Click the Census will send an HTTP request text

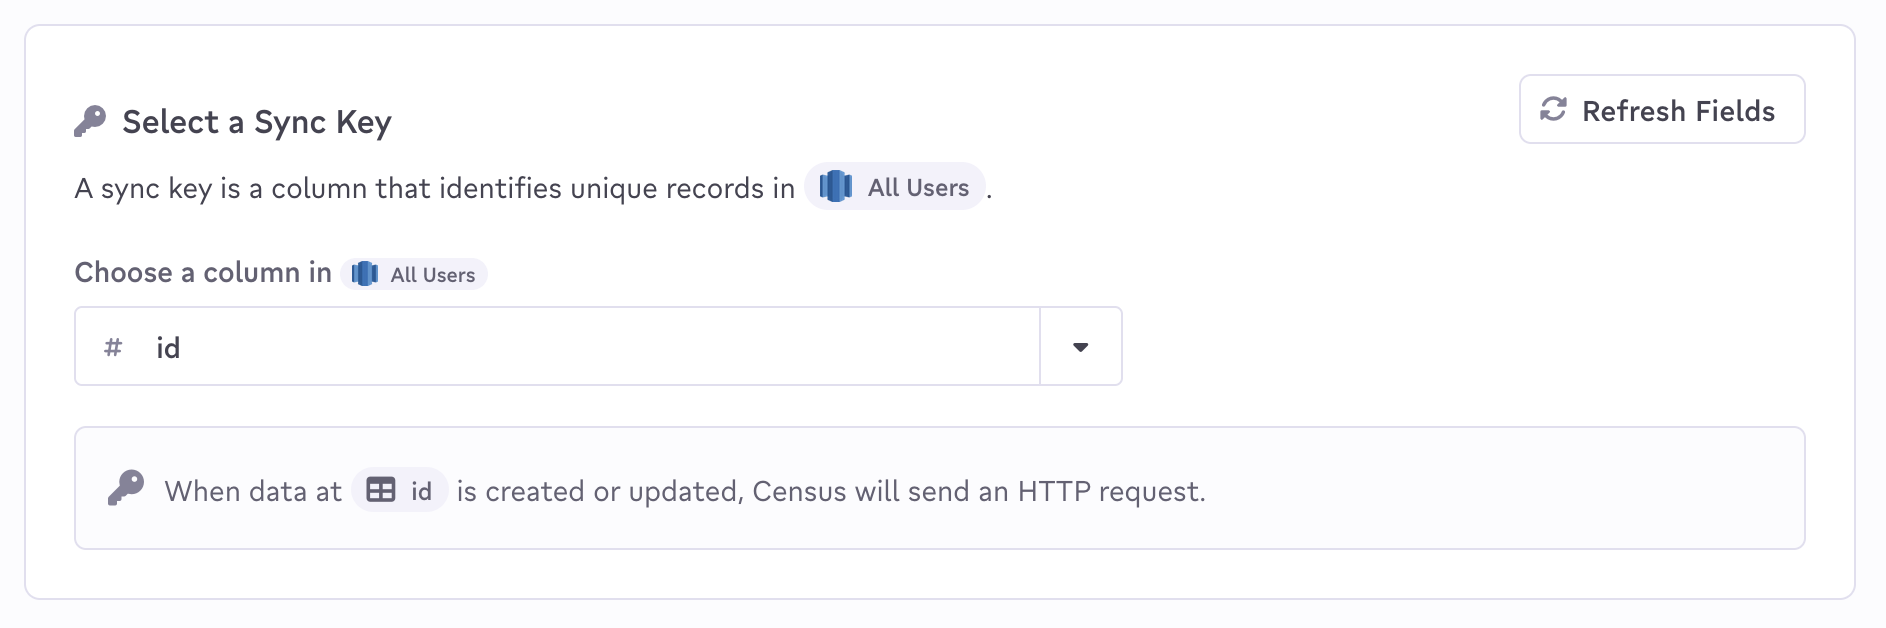click(978, 491)
